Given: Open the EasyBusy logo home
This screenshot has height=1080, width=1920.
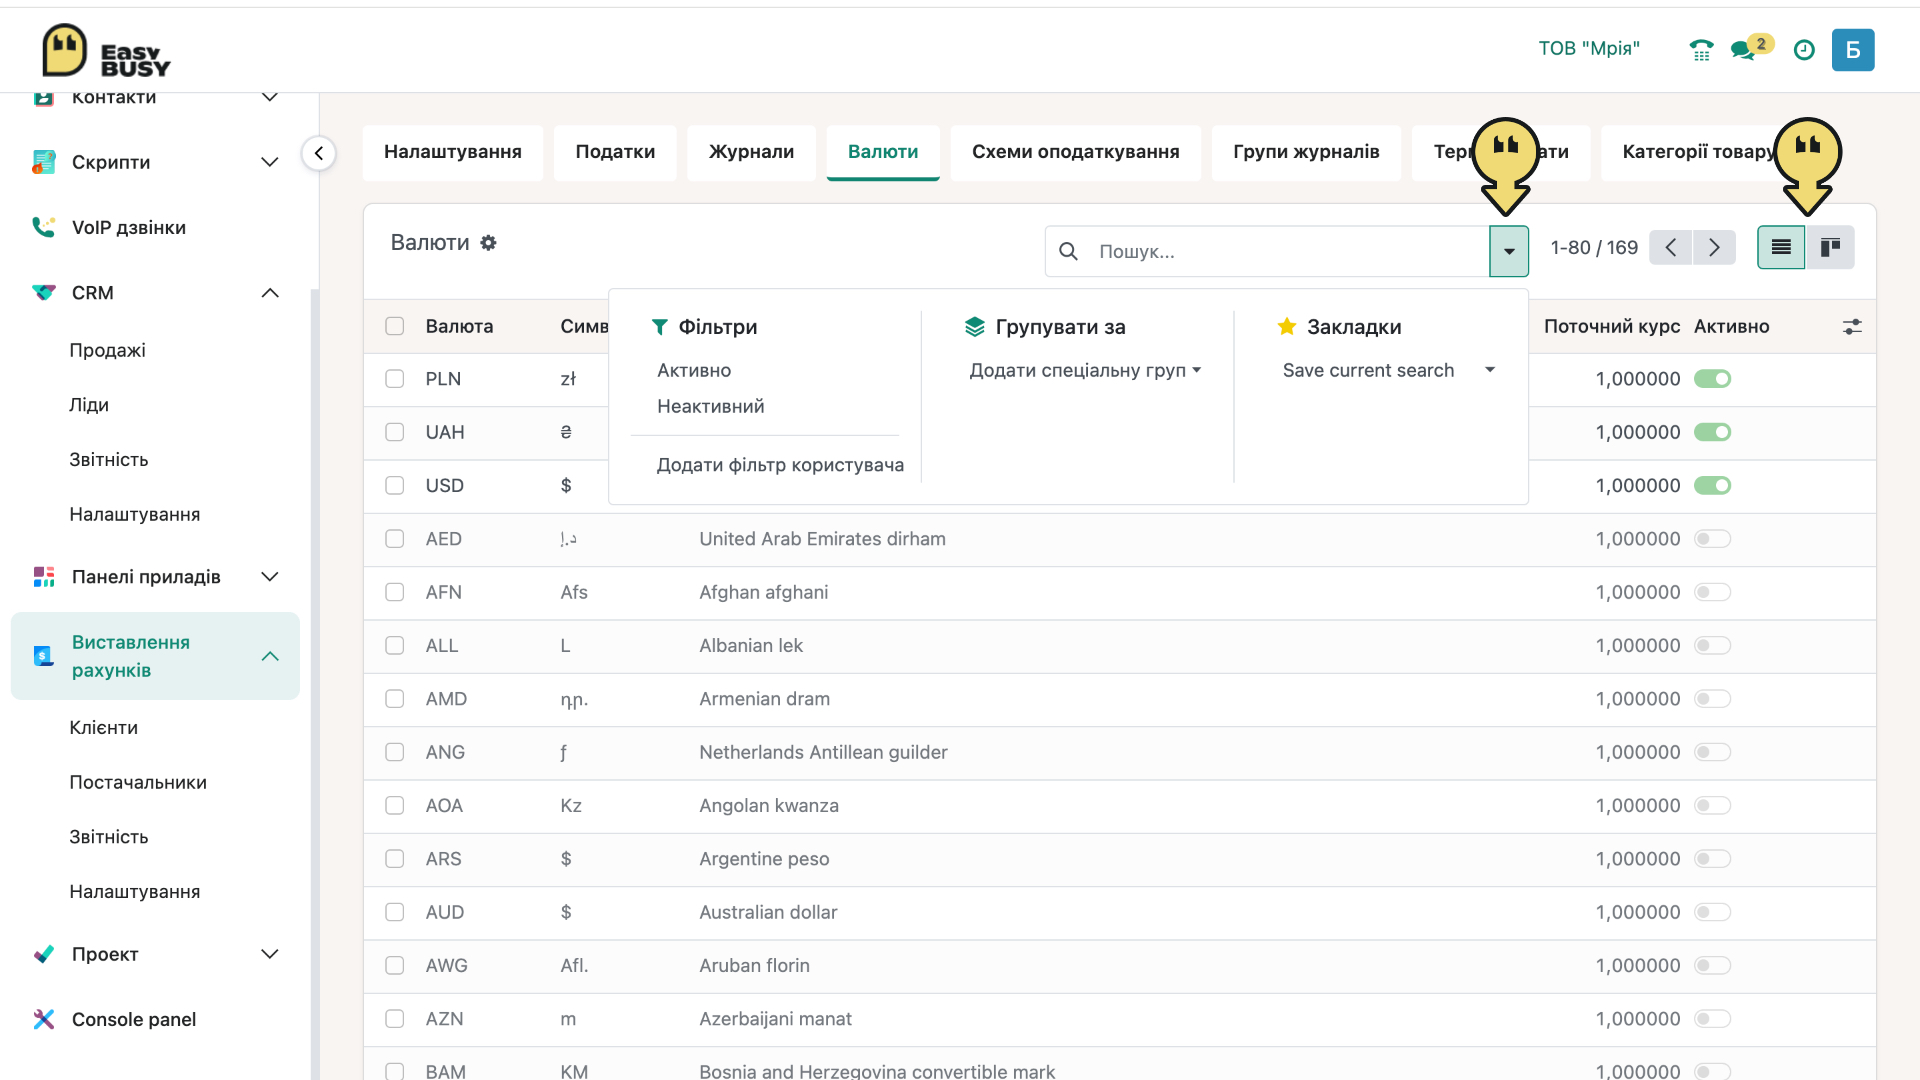Looking at the screenshot, I should click(x=106, y=50).
